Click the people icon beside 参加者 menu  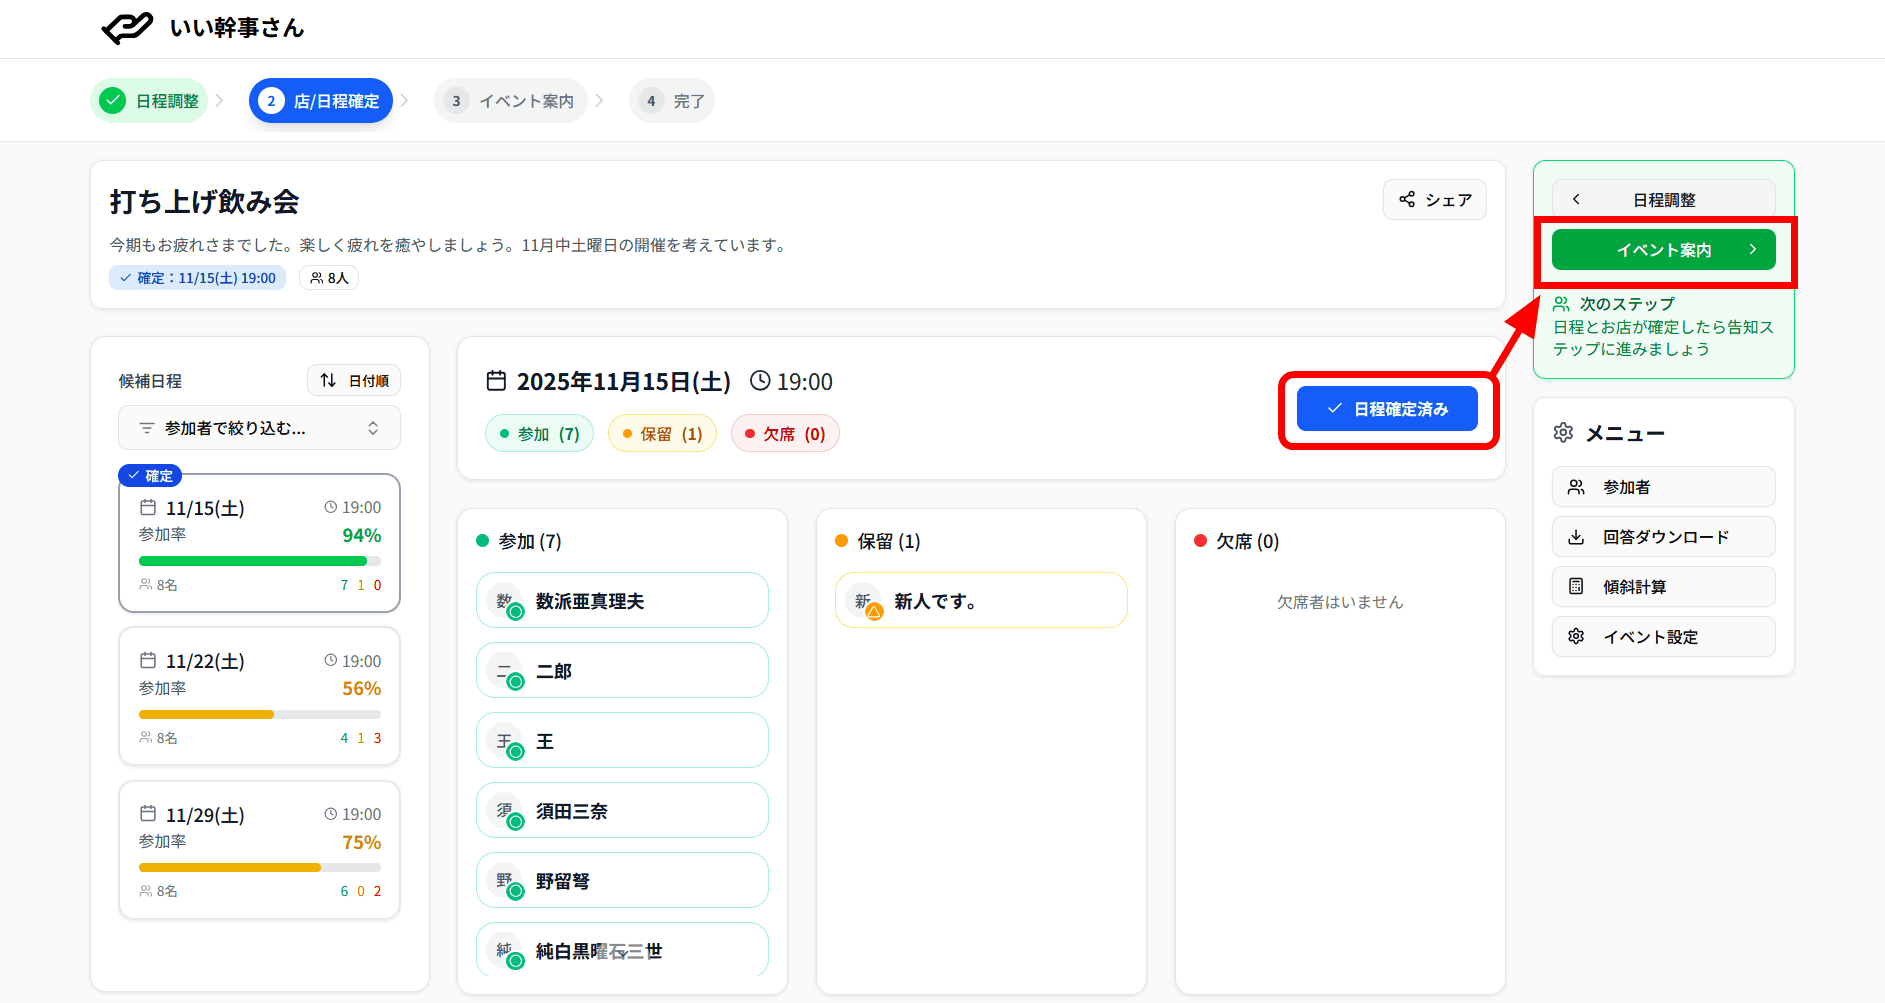1576,487
